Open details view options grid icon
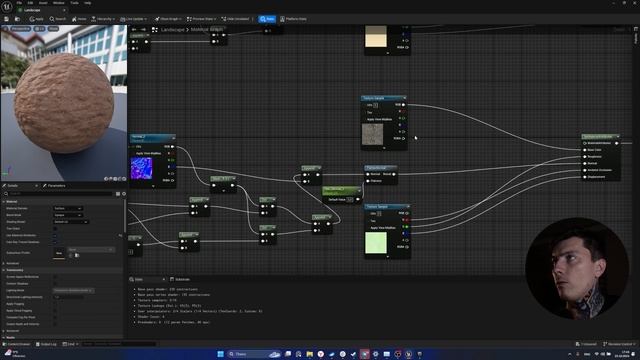The width and height of the screenshot is (640, 360). click(118, 193)
